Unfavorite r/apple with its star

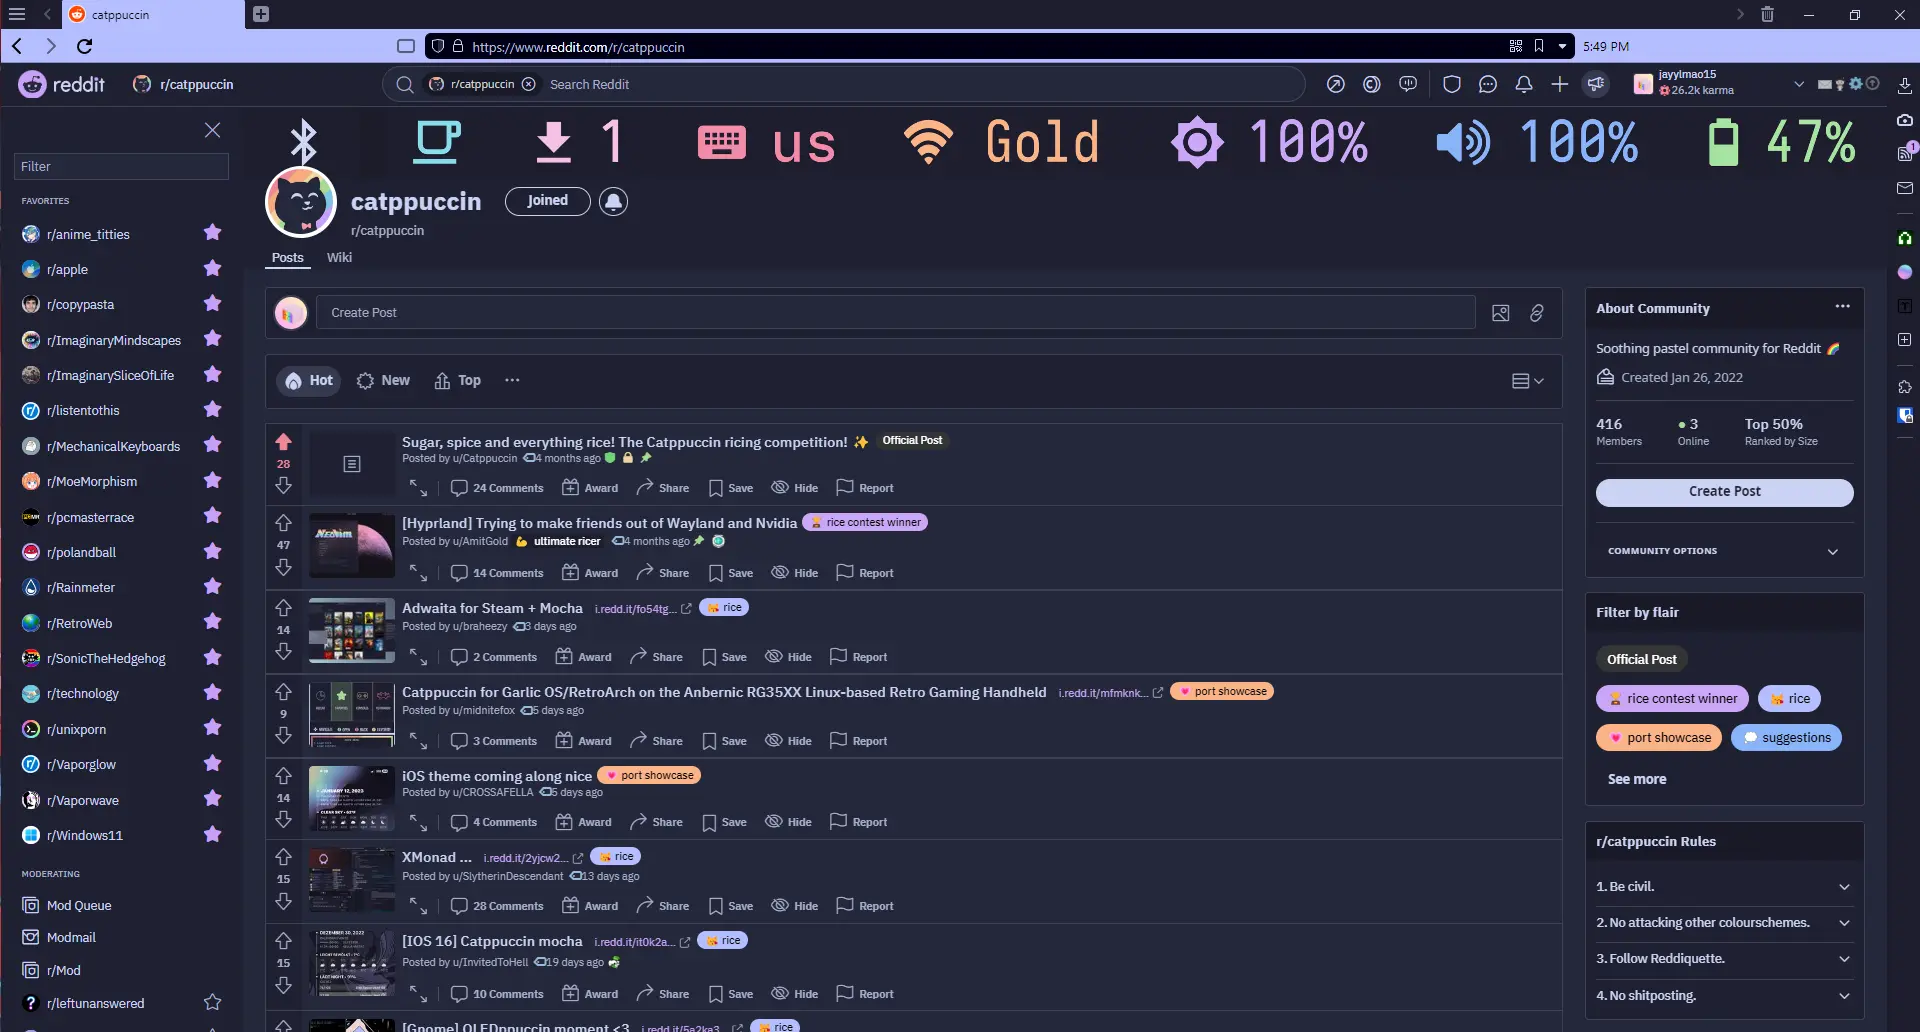(212, 269)
